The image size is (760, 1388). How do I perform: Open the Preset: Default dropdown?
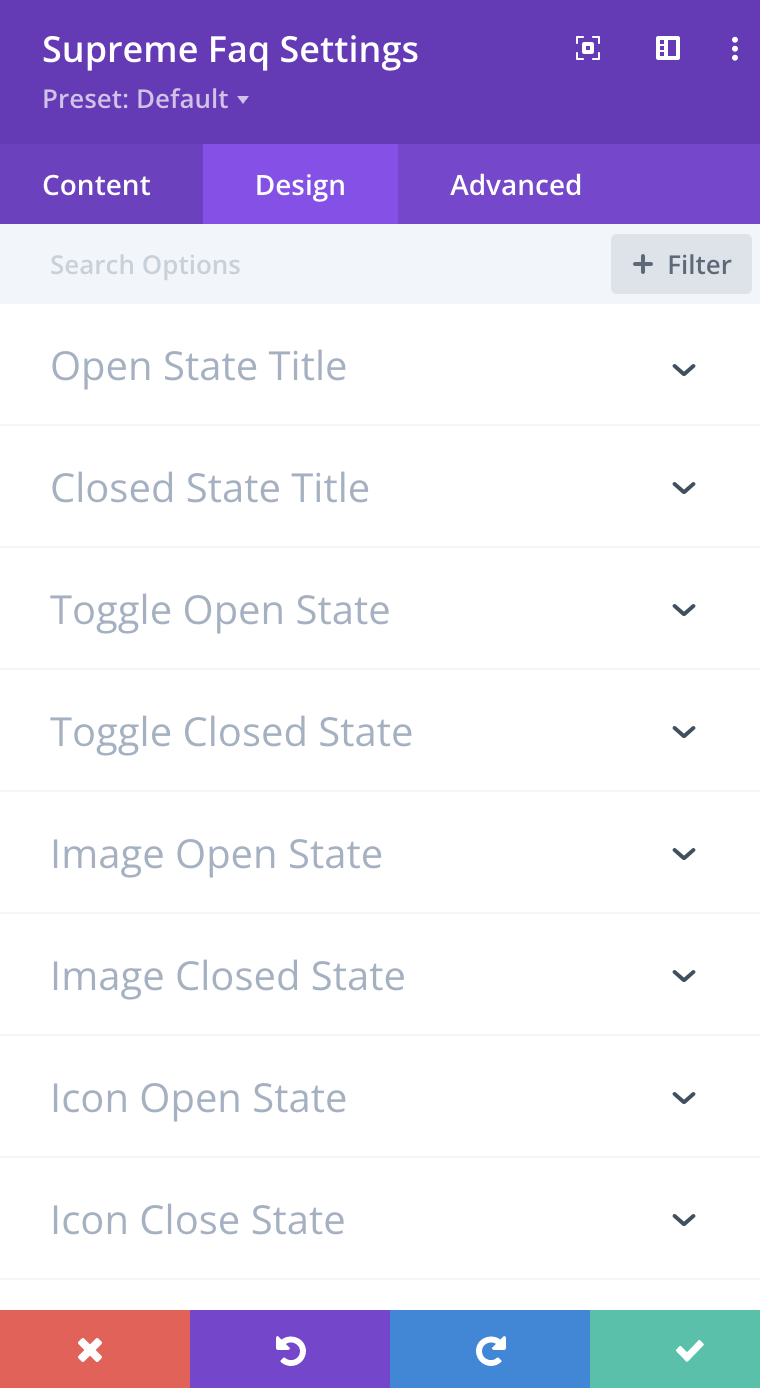[145, 99]
